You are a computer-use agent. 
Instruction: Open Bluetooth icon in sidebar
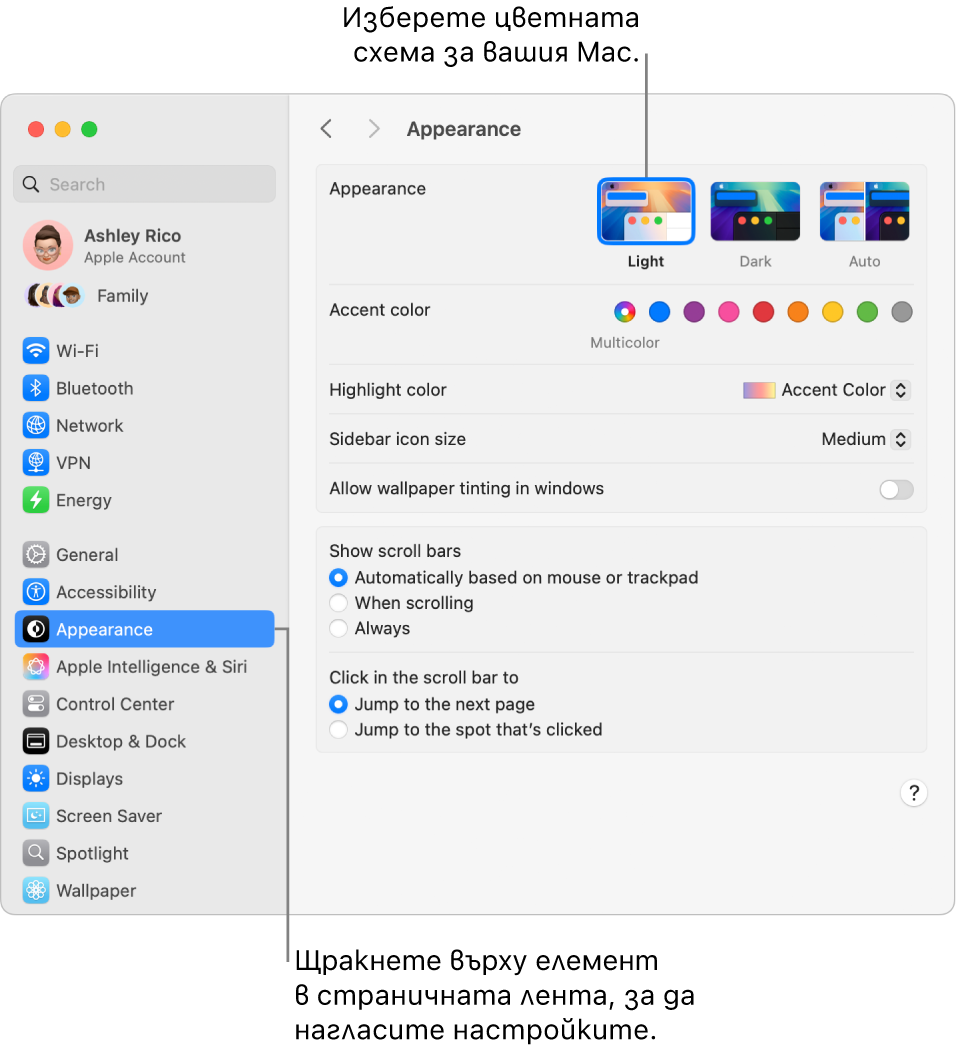[36, 388]
